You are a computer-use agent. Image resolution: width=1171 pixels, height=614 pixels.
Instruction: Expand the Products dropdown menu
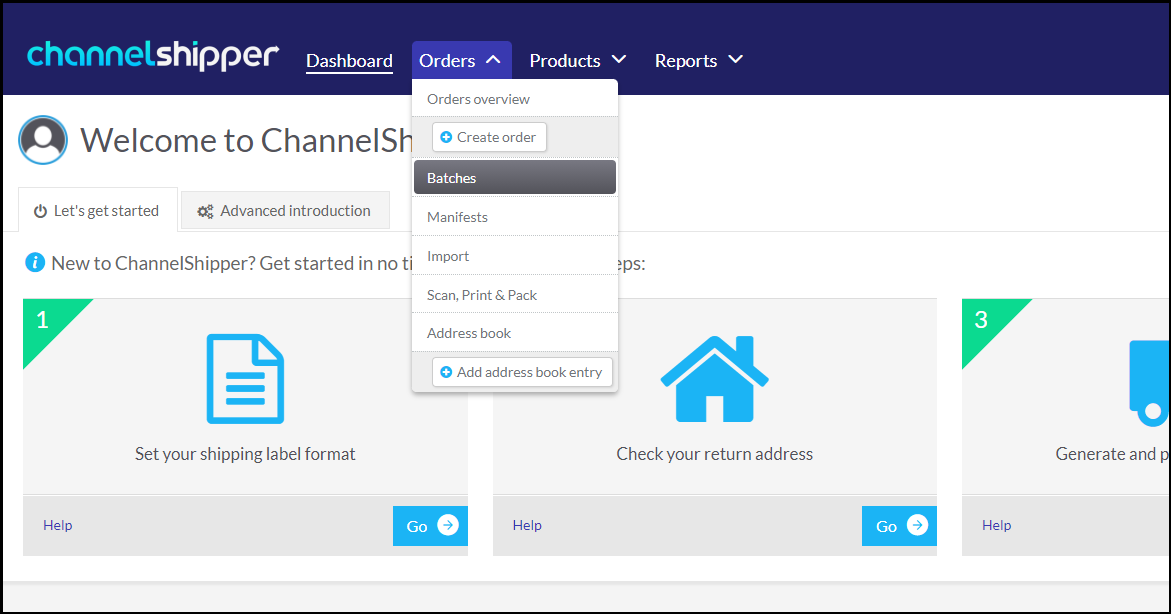click(578, 61)
